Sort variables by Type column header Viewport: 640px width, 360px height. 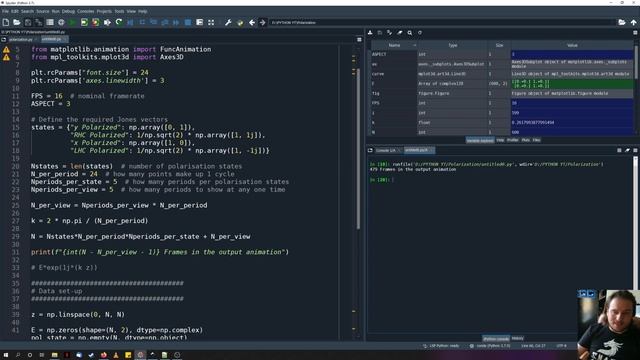[453, 45]
